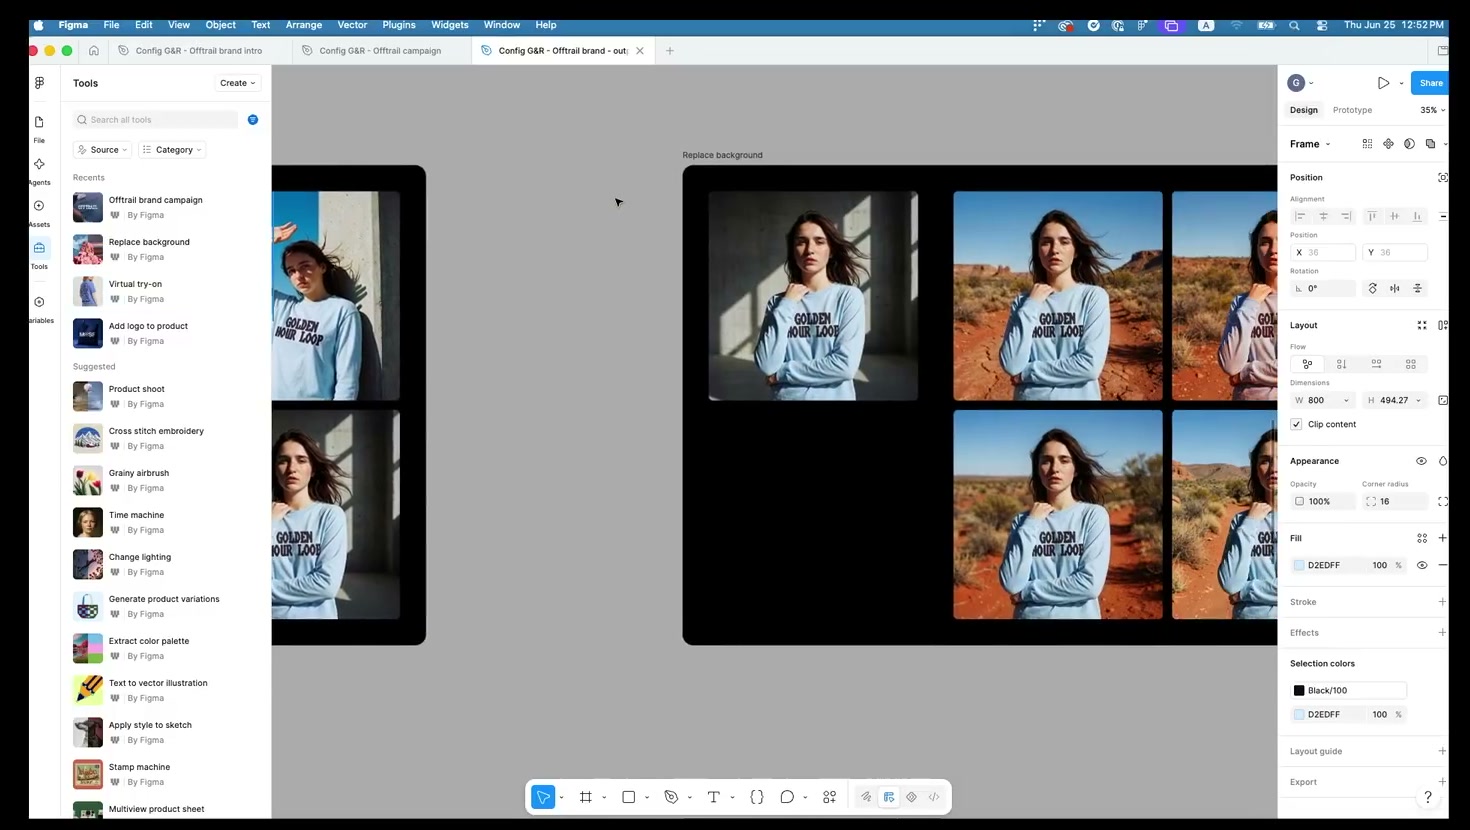Select the Comment tool in bottom toolbar
Screen dimensions: 1470x830
tap(787, 797)
